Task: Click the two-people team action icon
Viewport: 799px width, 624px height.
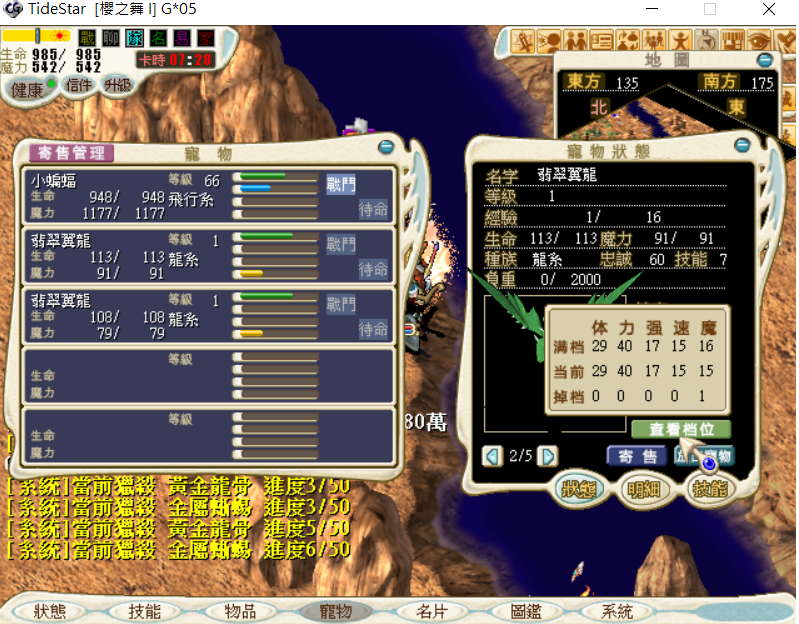Action: [x=575, y=41]
